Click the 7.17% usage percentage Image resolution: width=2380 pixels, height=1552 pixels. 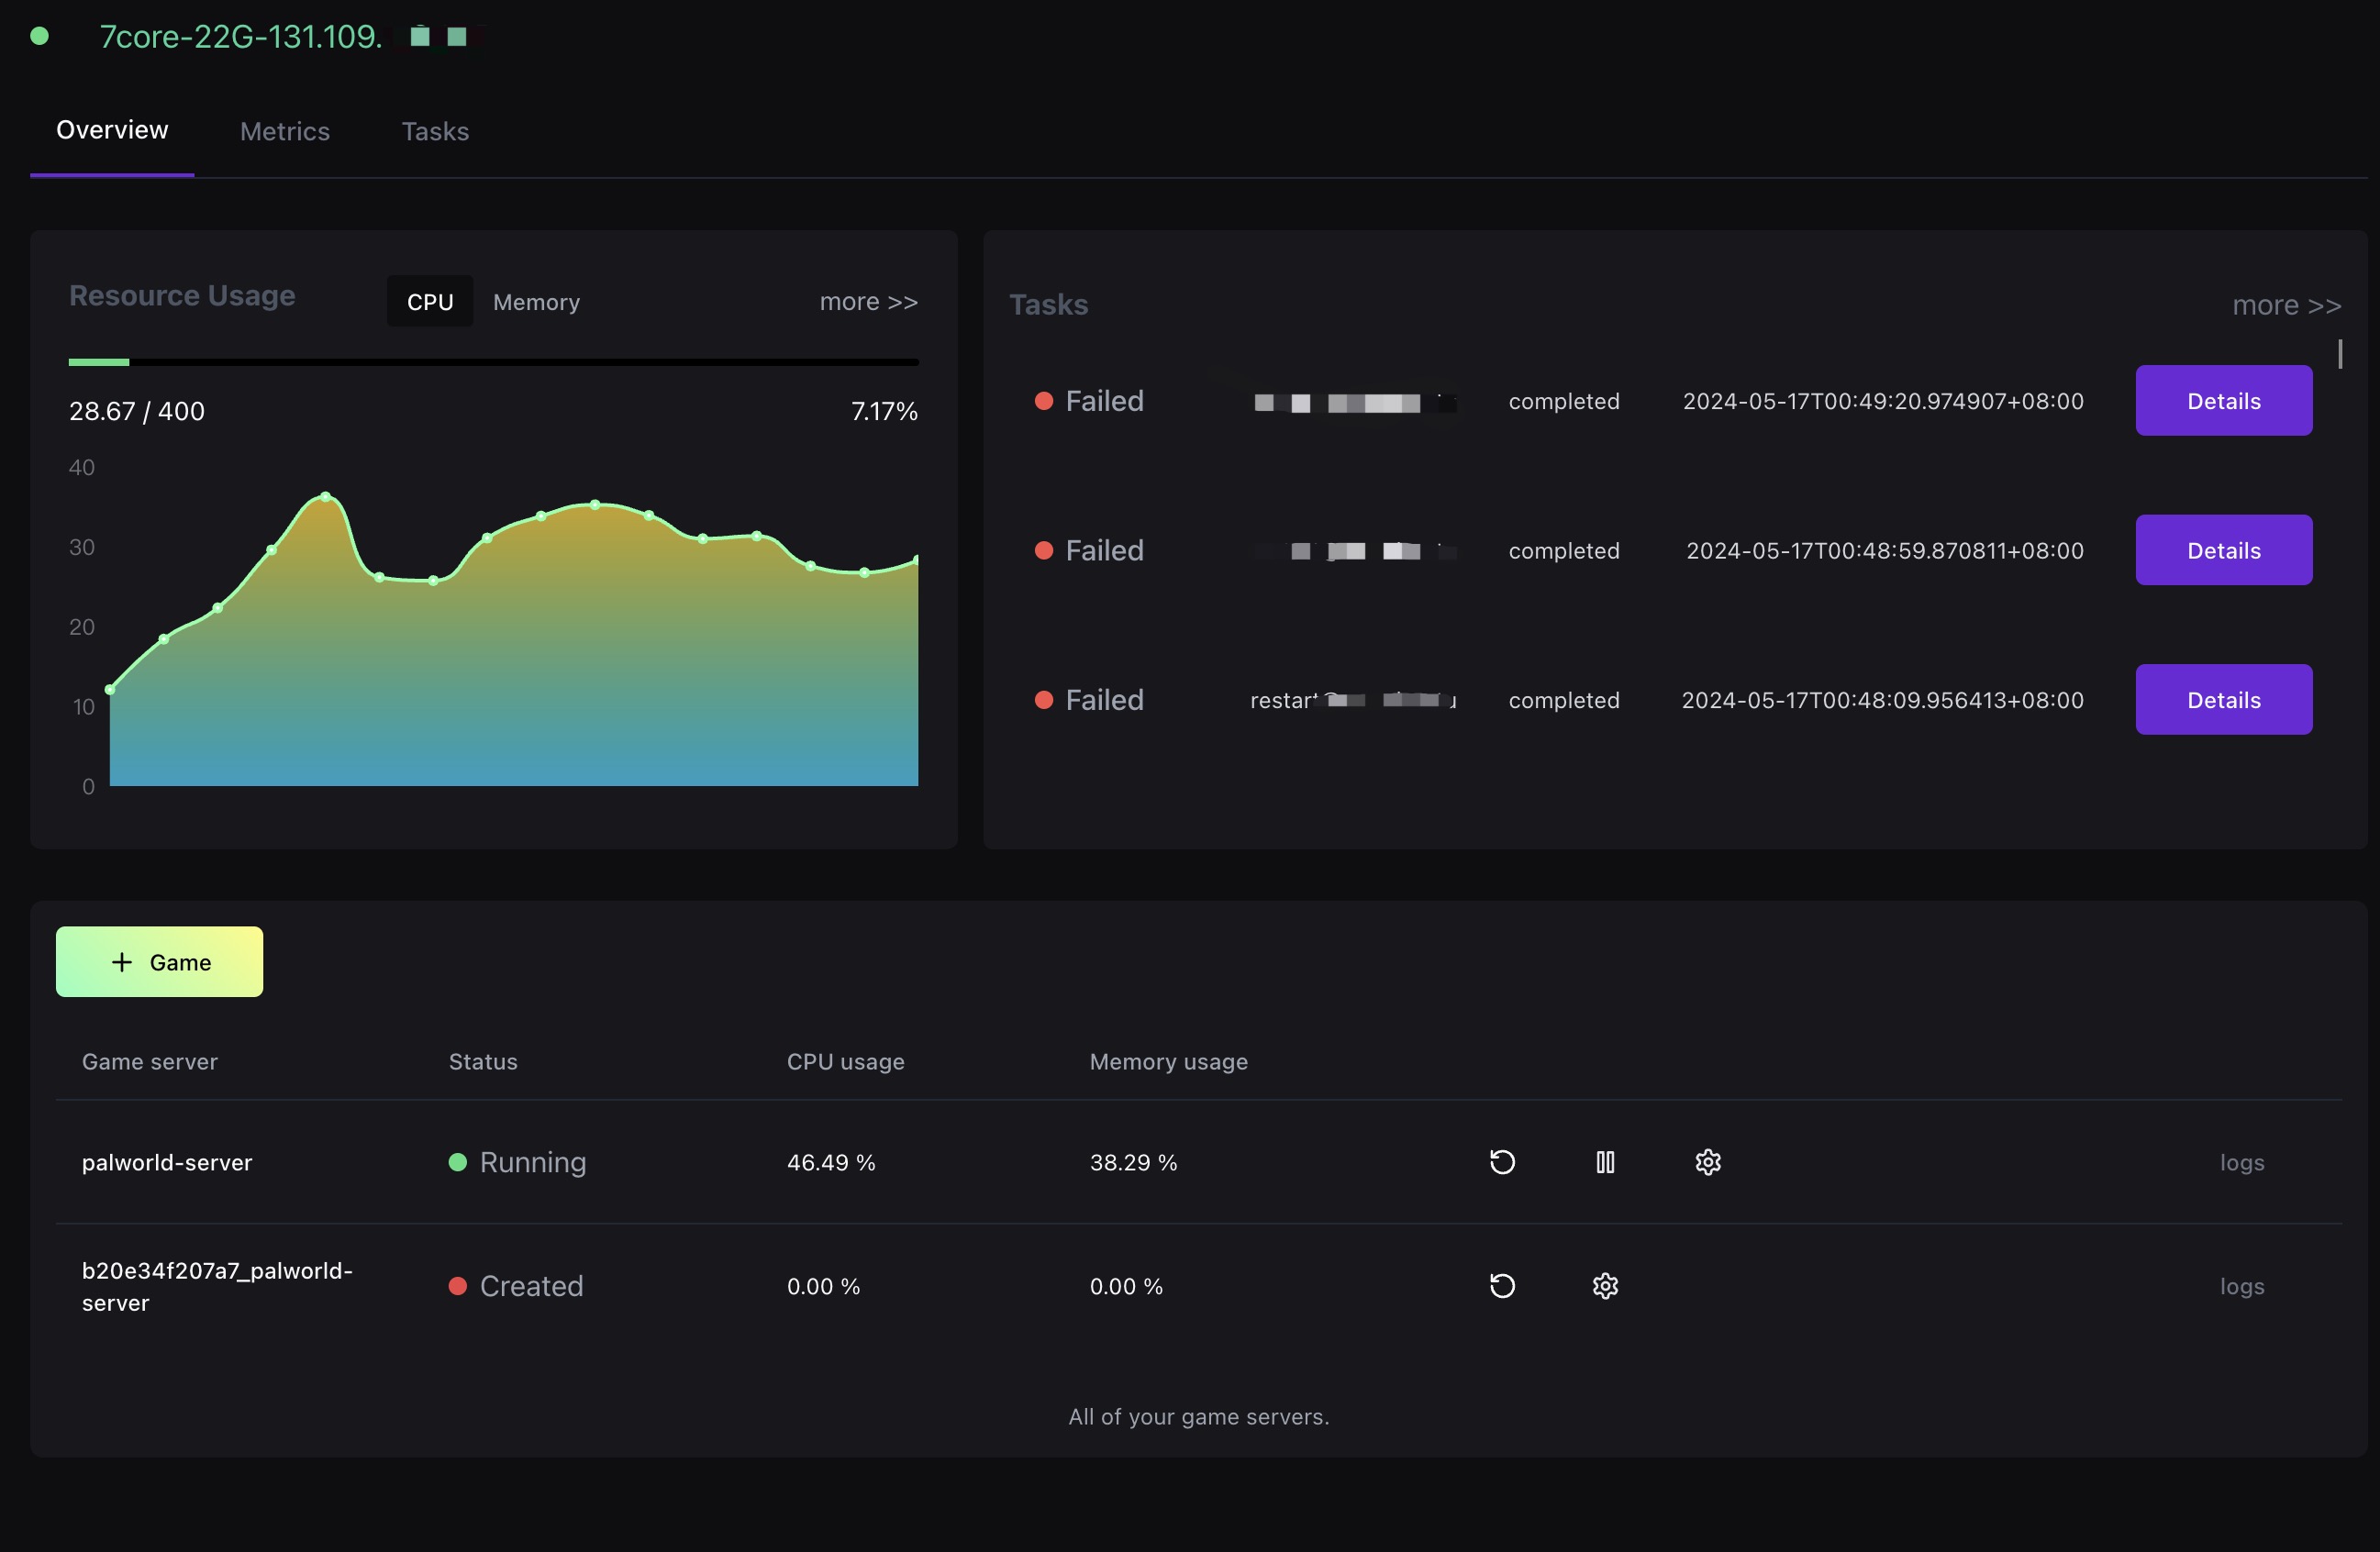point(884,411)
